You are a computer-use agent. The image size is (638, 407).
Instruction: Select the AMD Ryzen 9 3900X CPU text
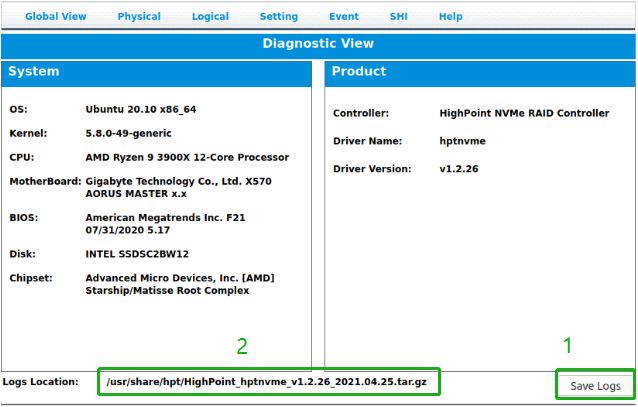coord(187,158)
